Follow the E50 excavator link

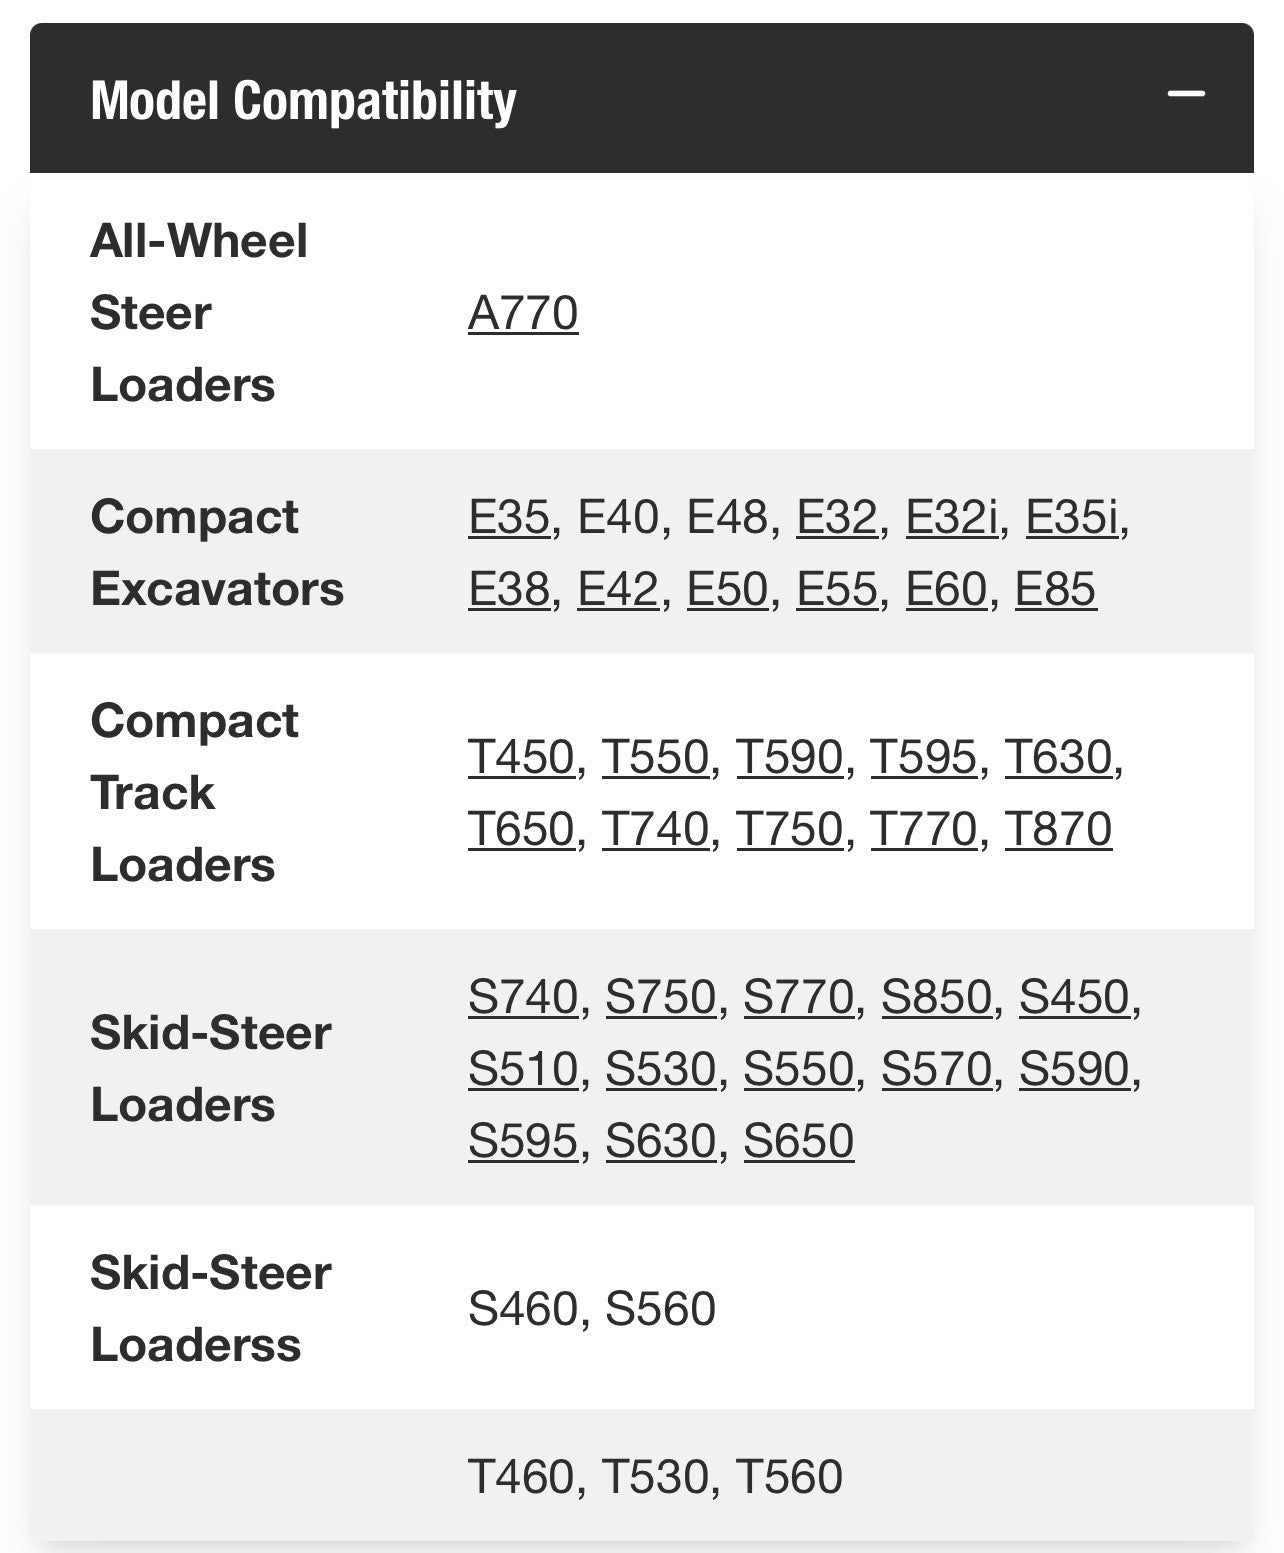[x=727, y=590]
